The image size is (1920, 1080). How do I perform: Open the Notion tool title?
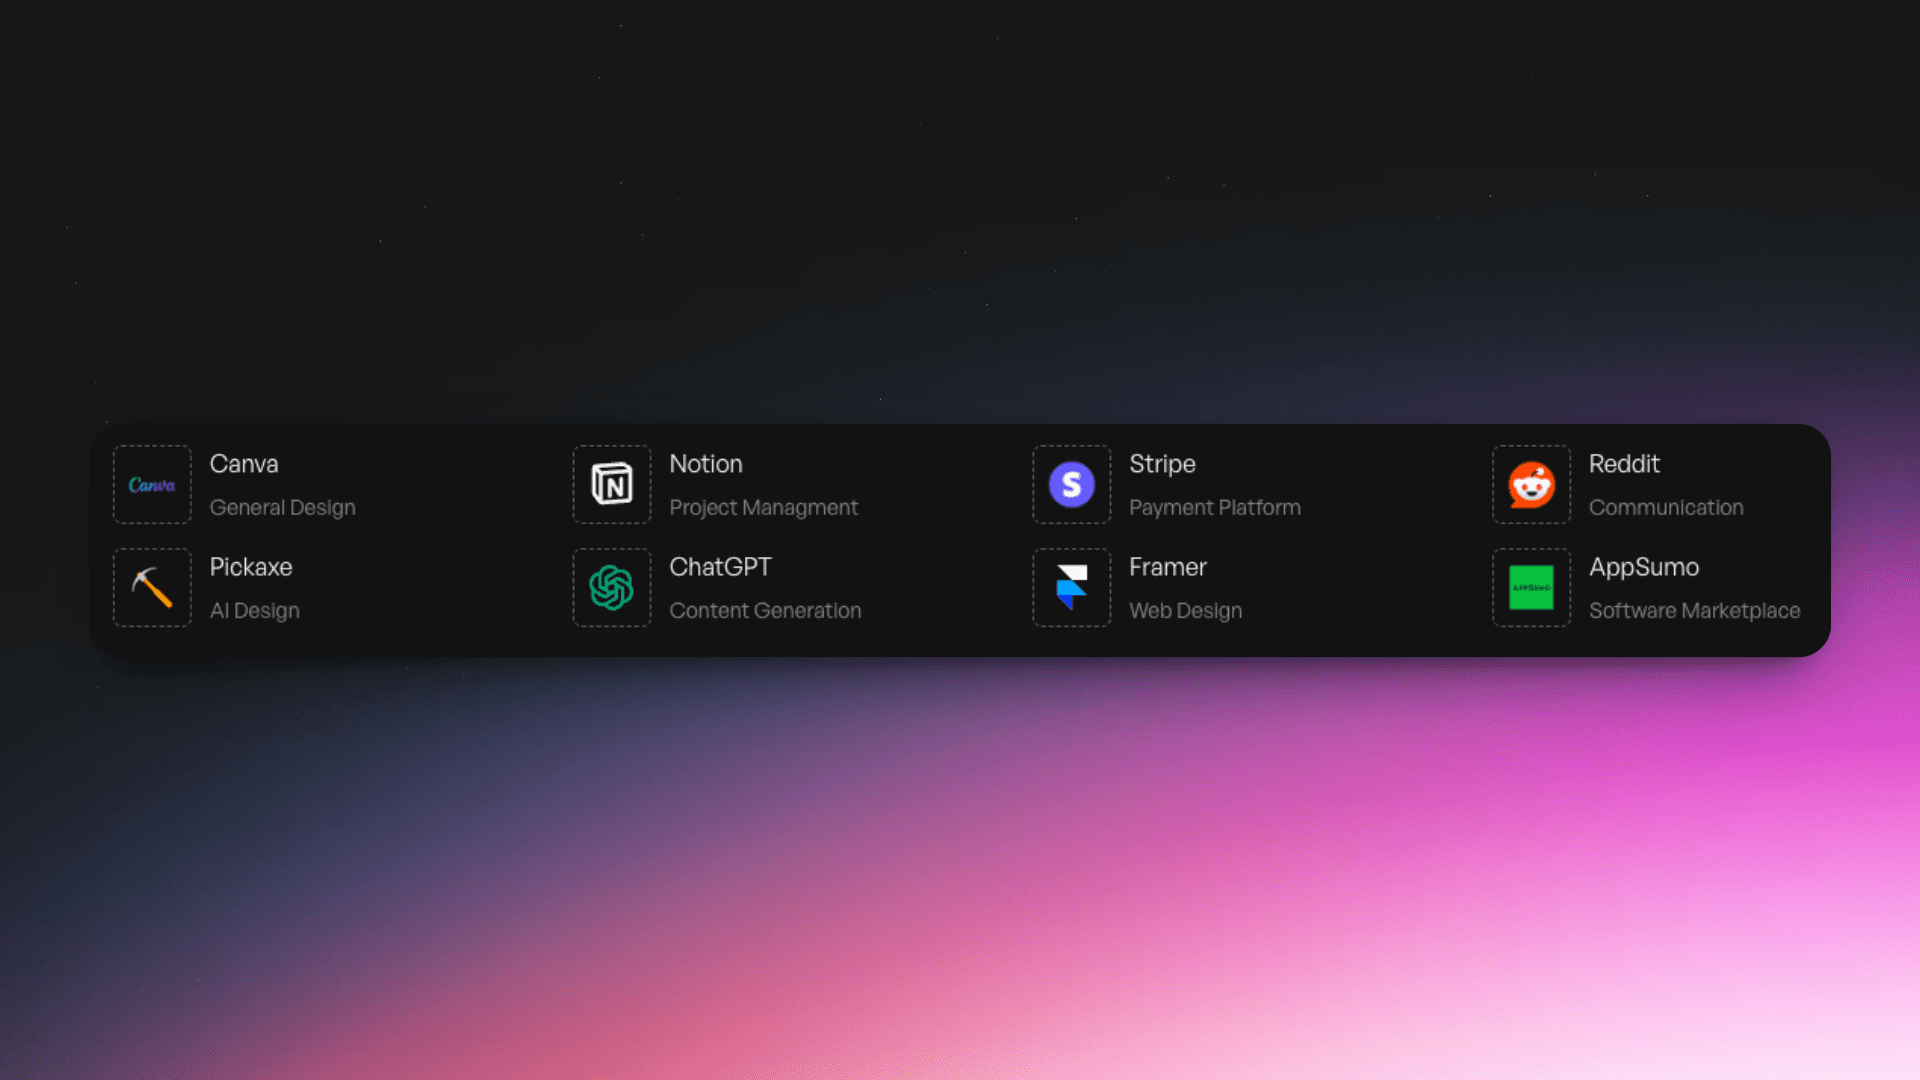pyautogui.click(x=706, y=464)
